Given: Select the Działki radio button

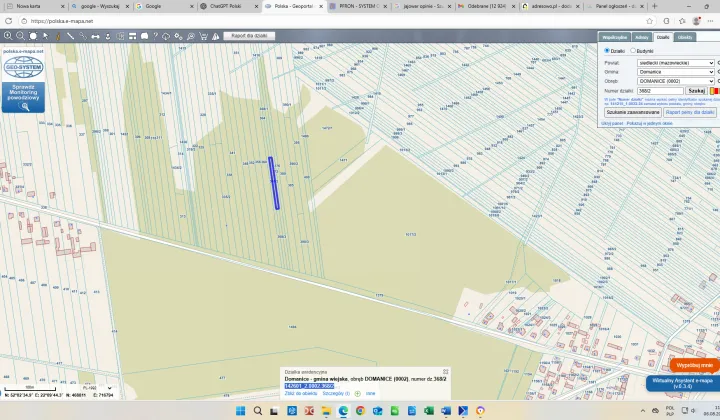Looking at the screenshot, I should (x=607, y=50).
